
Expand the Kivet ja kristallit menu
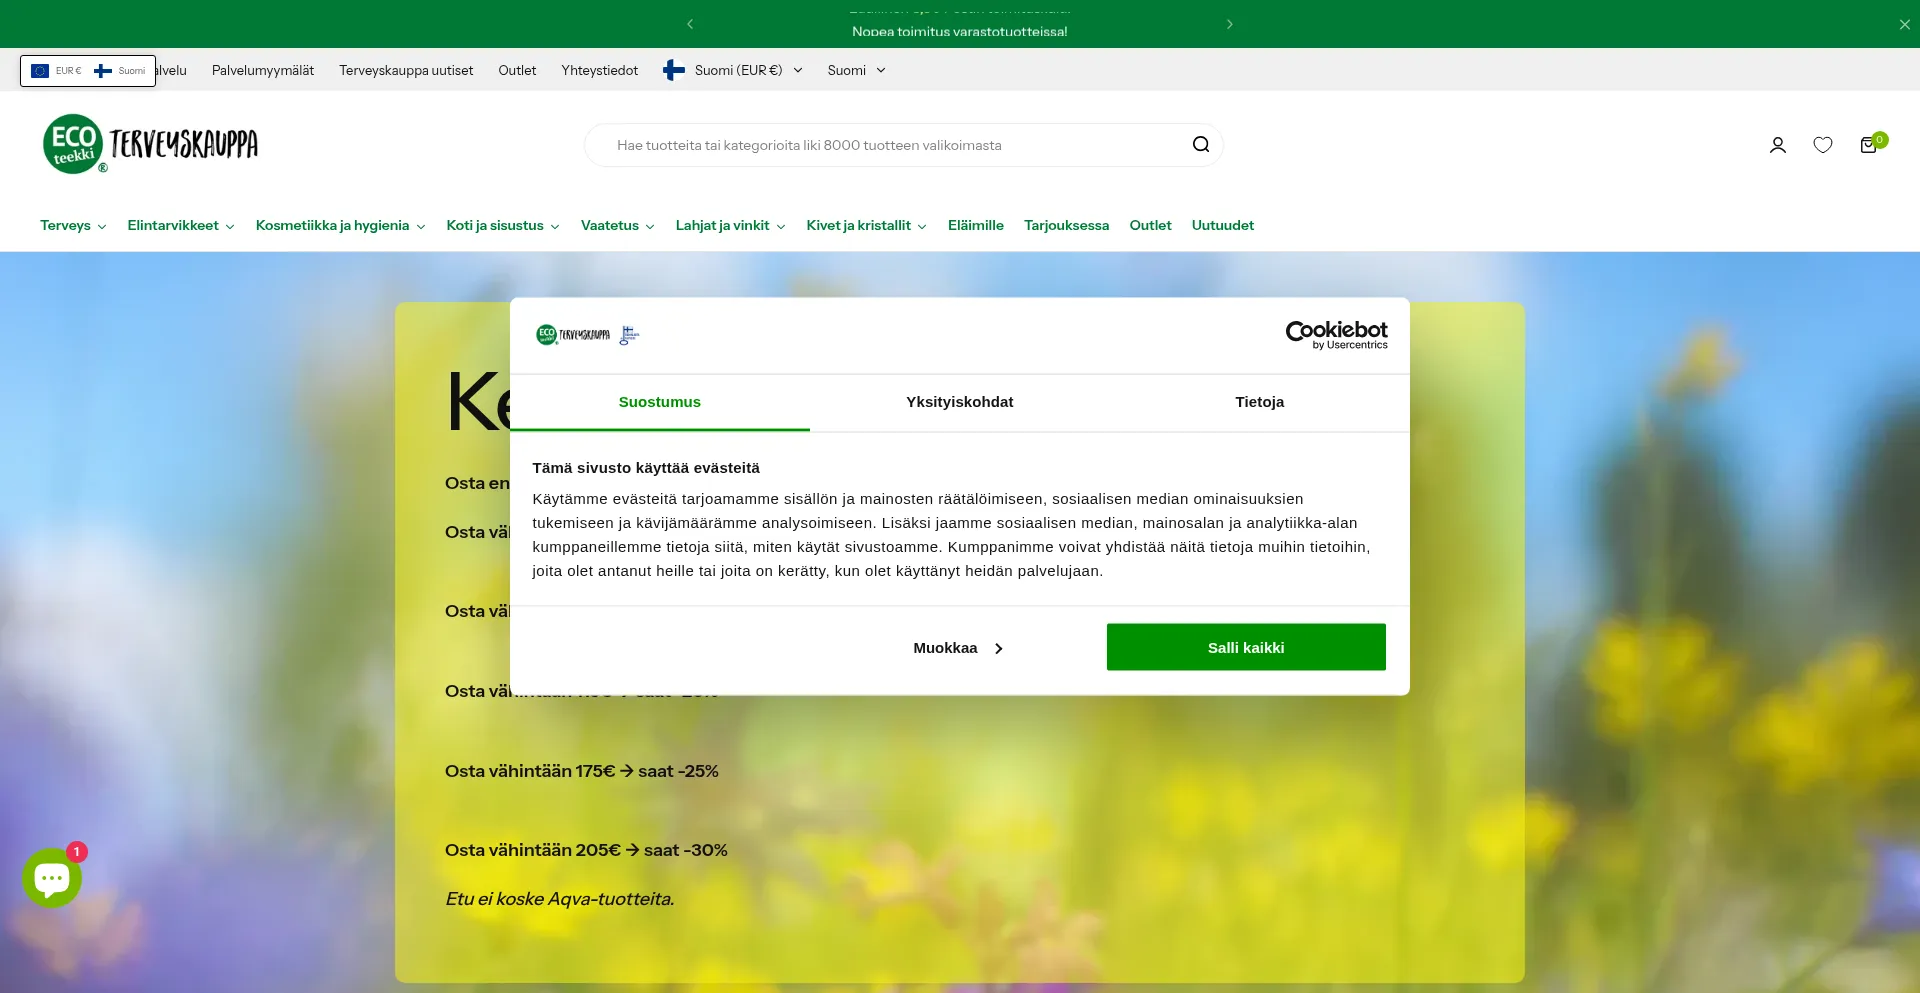[866, 225]
